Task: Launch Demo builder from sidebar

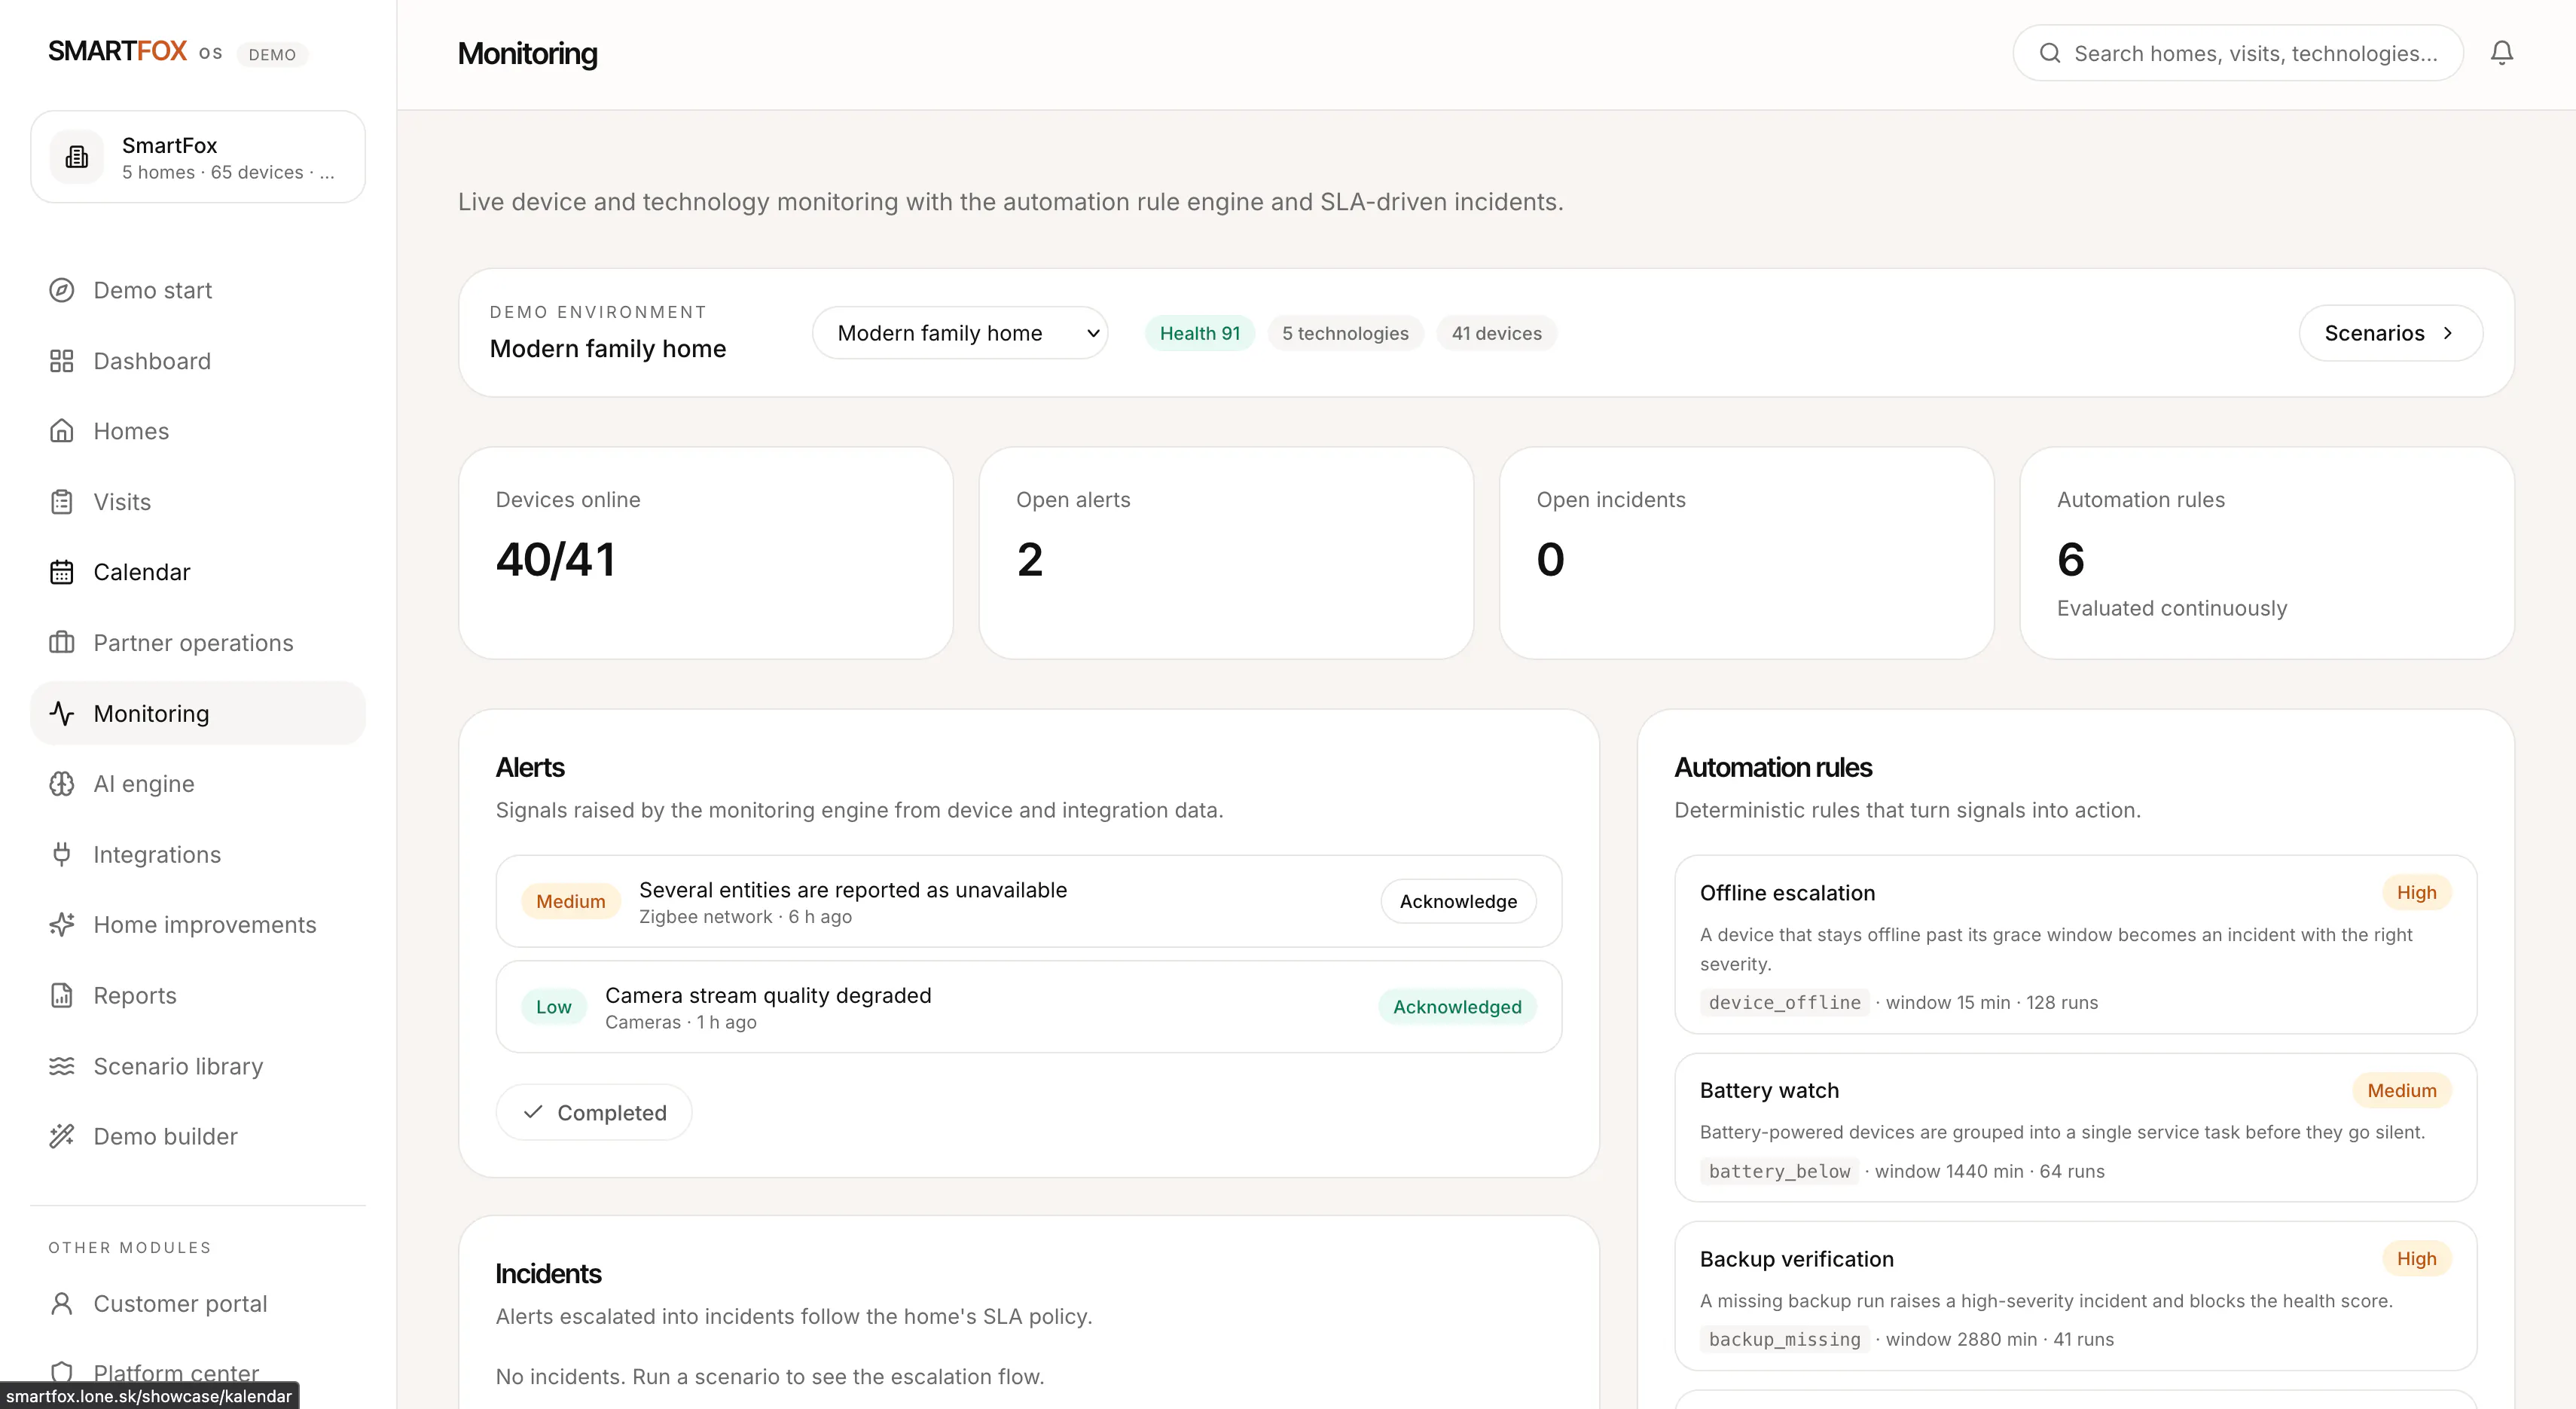Action: click(x=198, y=1136)
